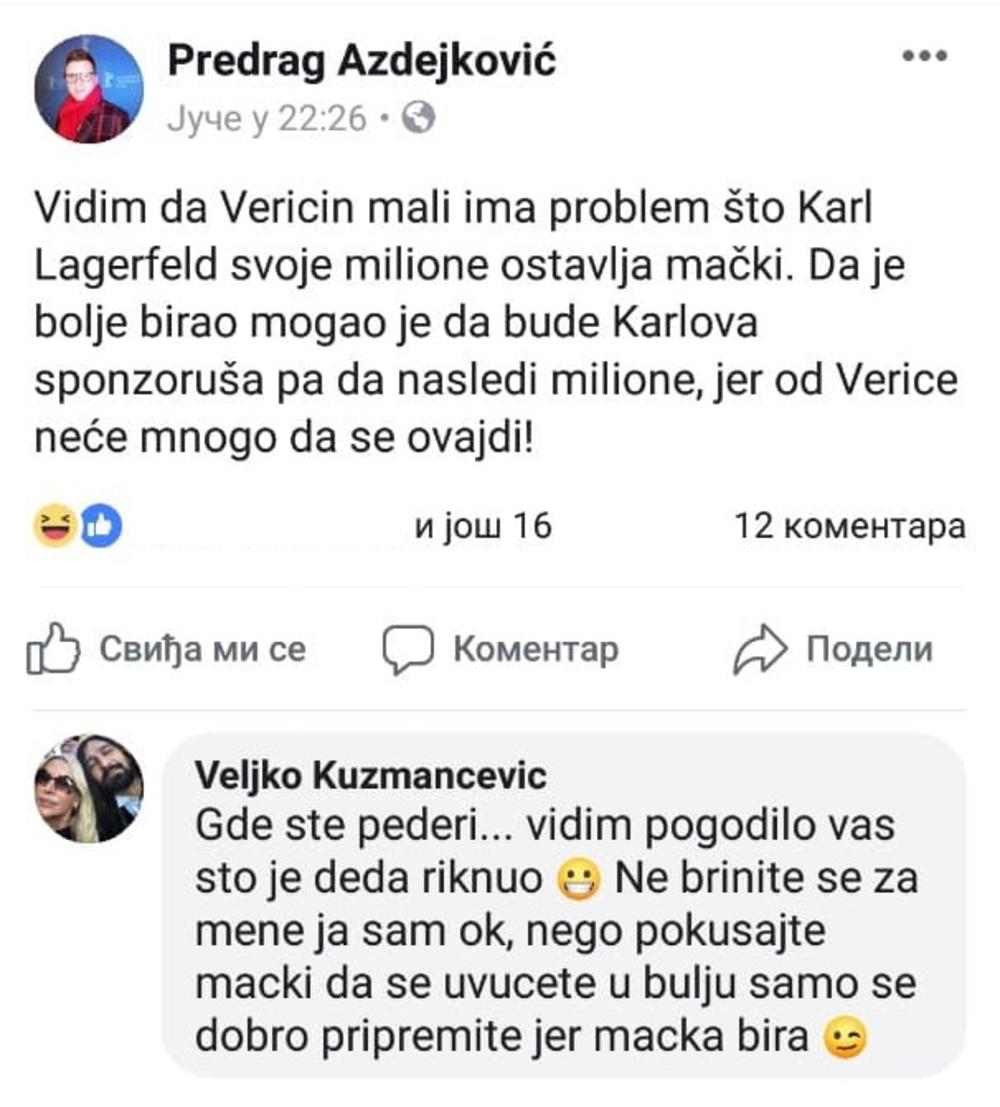
Task: Open the "12 коментара" comments link
Action: 850,526
